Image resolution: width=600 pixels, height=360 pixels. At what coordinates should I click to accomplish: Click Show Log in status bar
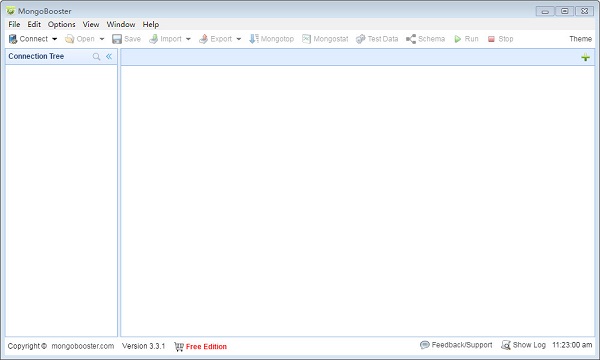523,345
